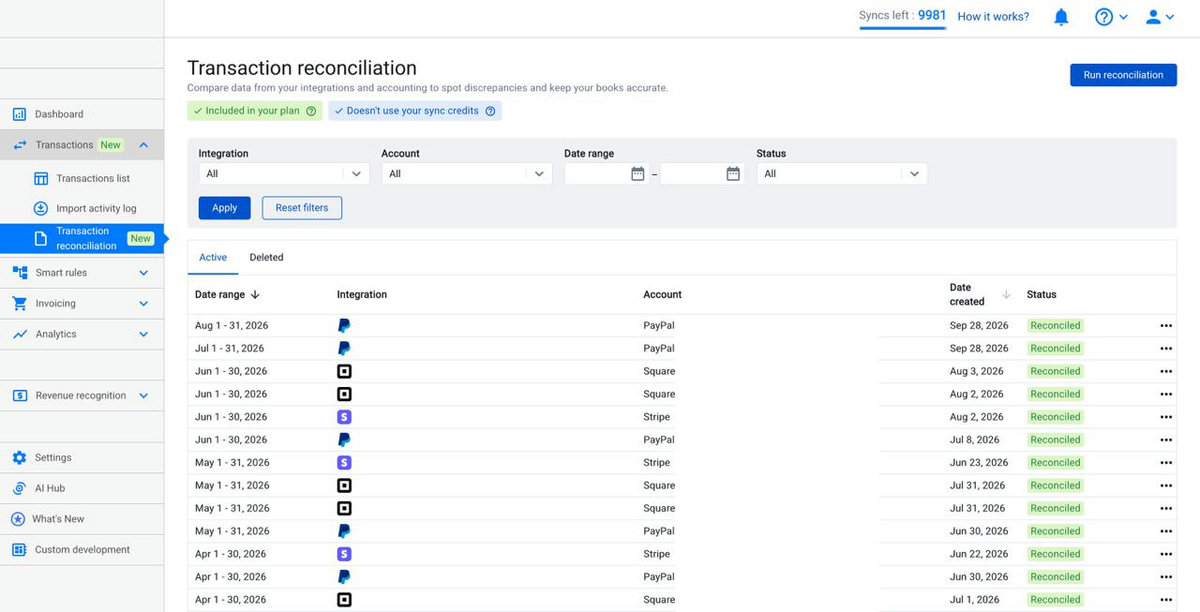The width and height of the screenshot is (1200, 612).
Task: Expand the Analytics section chevron
Action: tap(143, 335)
